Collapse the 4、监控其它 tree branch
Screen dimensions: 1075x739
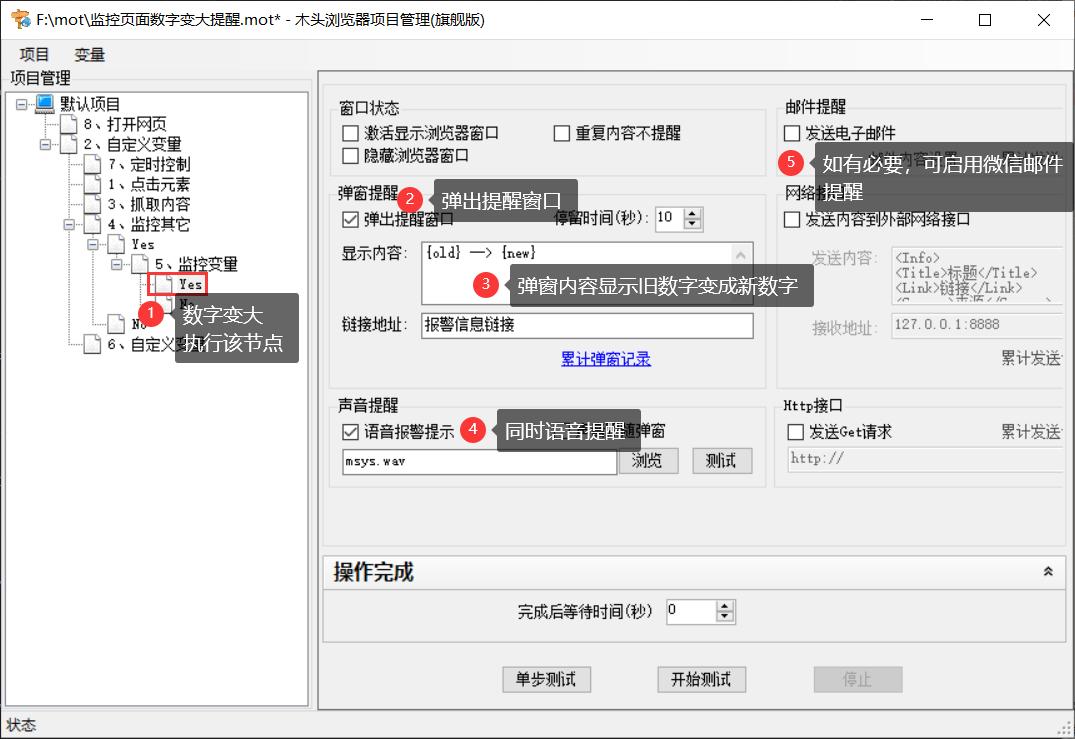click(x=69, y=224)
